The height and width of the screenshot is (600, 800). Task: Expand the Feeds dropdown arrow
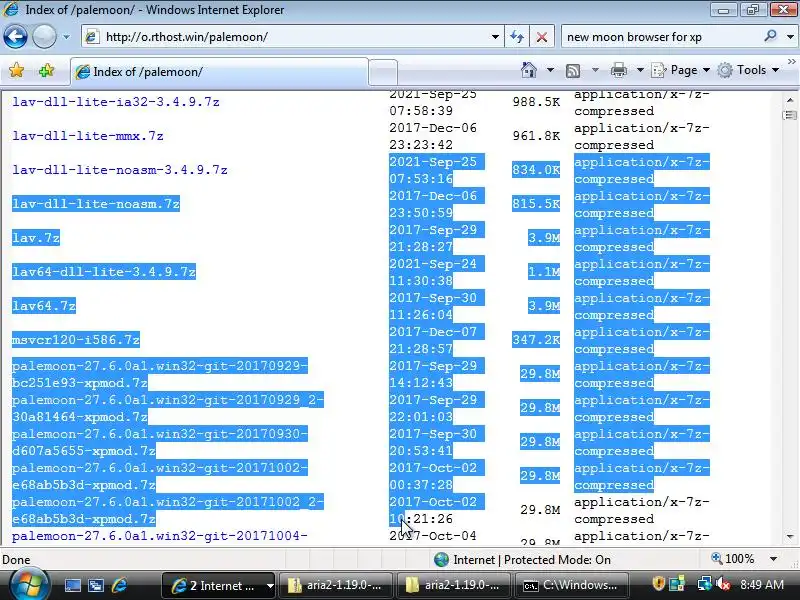point(595,70)
